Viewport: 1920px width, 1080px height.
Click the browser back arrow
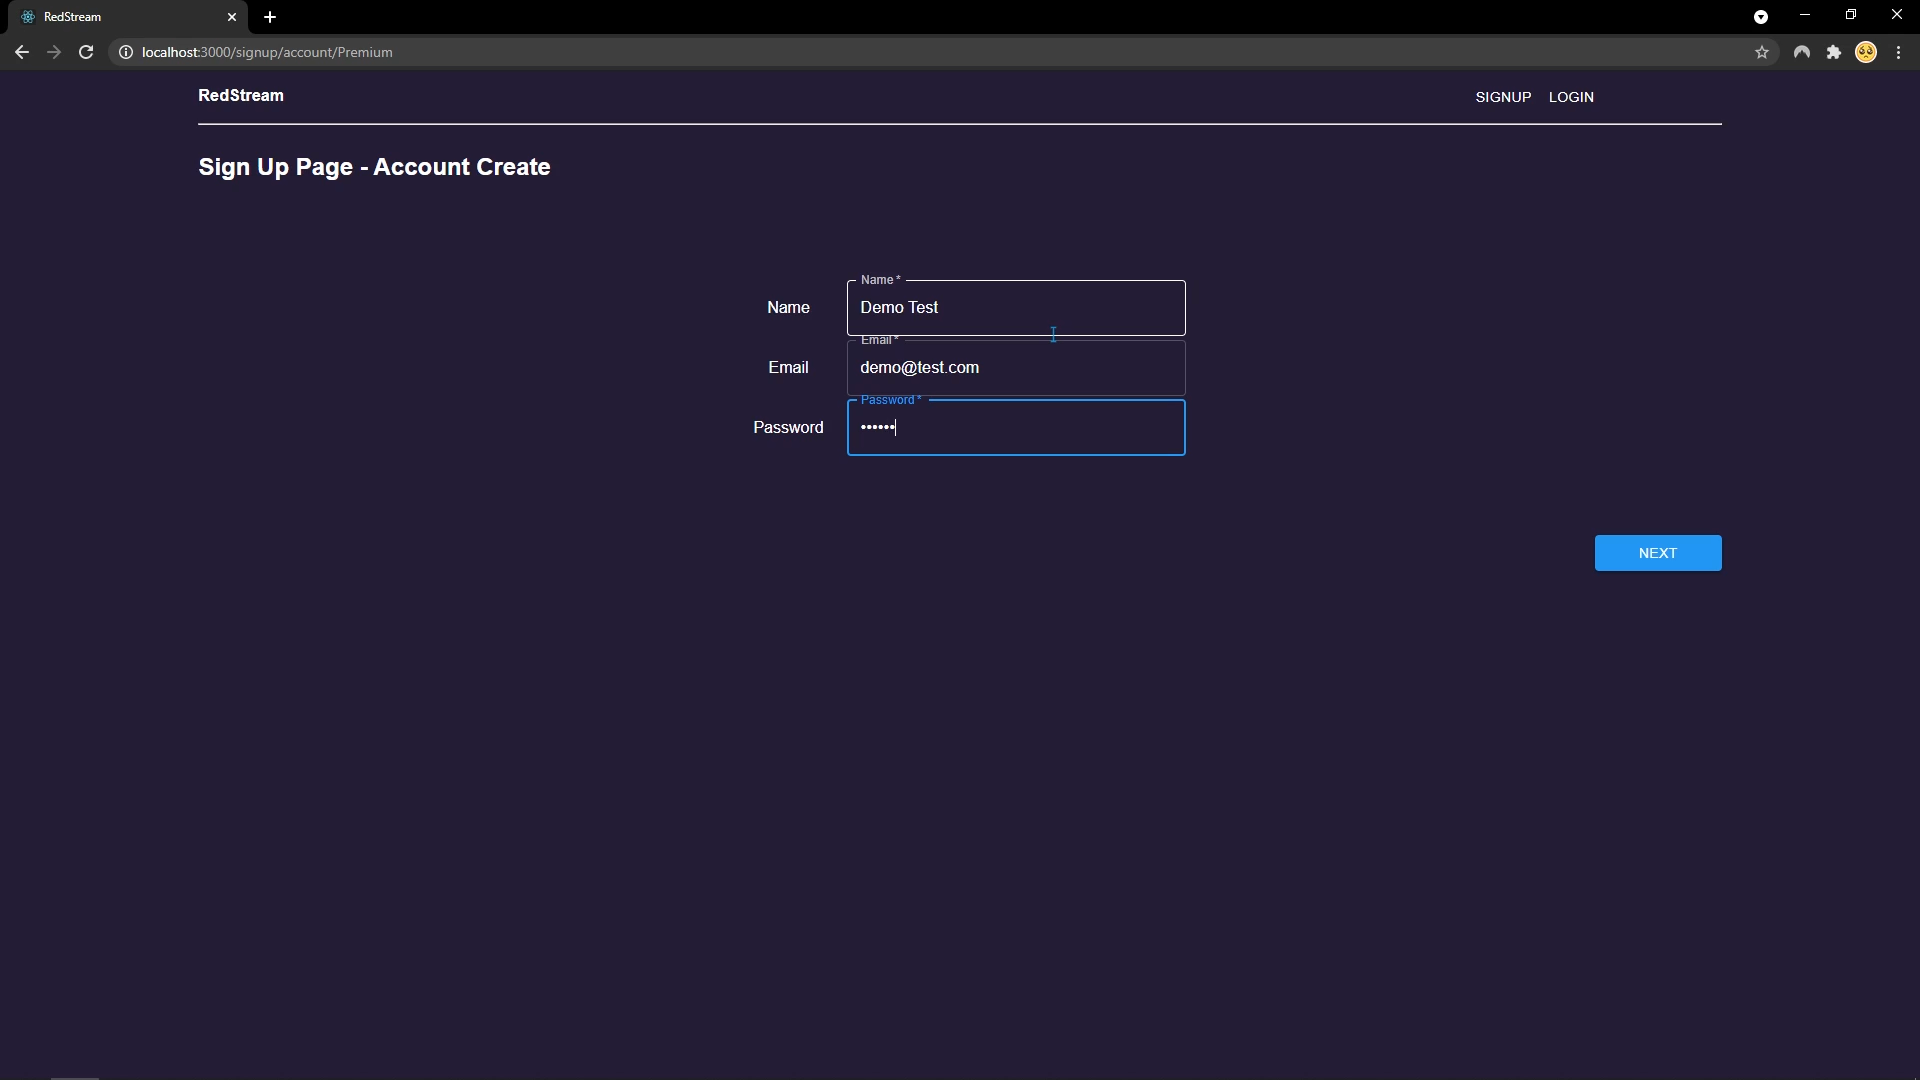pos(22,52)
